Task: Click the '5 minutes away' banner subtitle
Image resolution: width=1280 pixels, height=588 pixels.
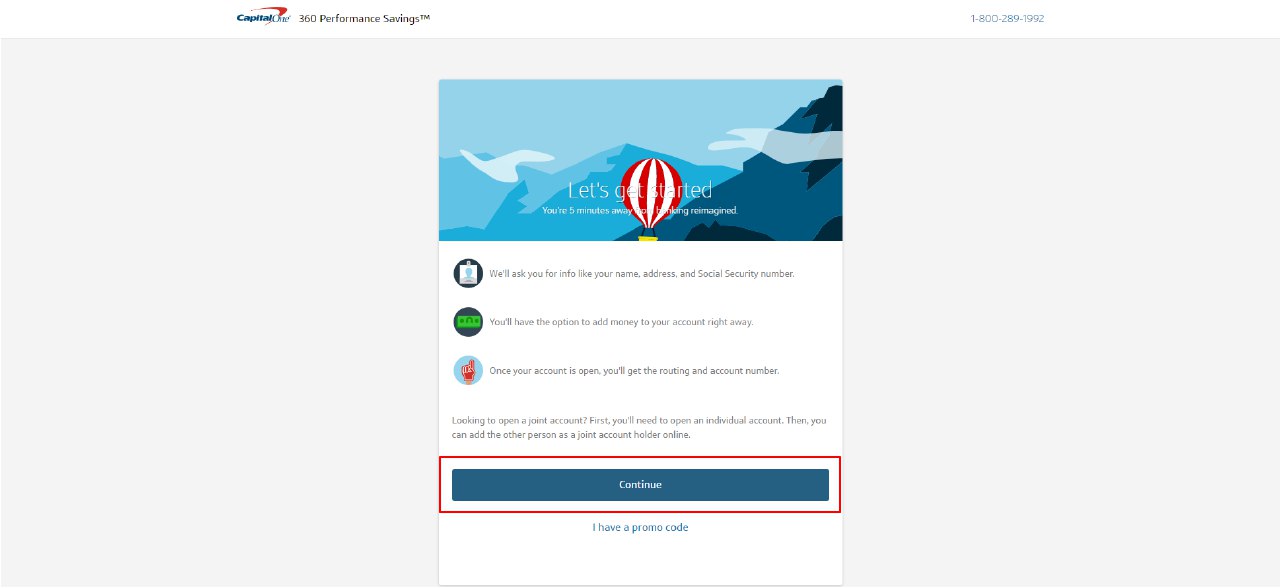Action: [640, 211]
